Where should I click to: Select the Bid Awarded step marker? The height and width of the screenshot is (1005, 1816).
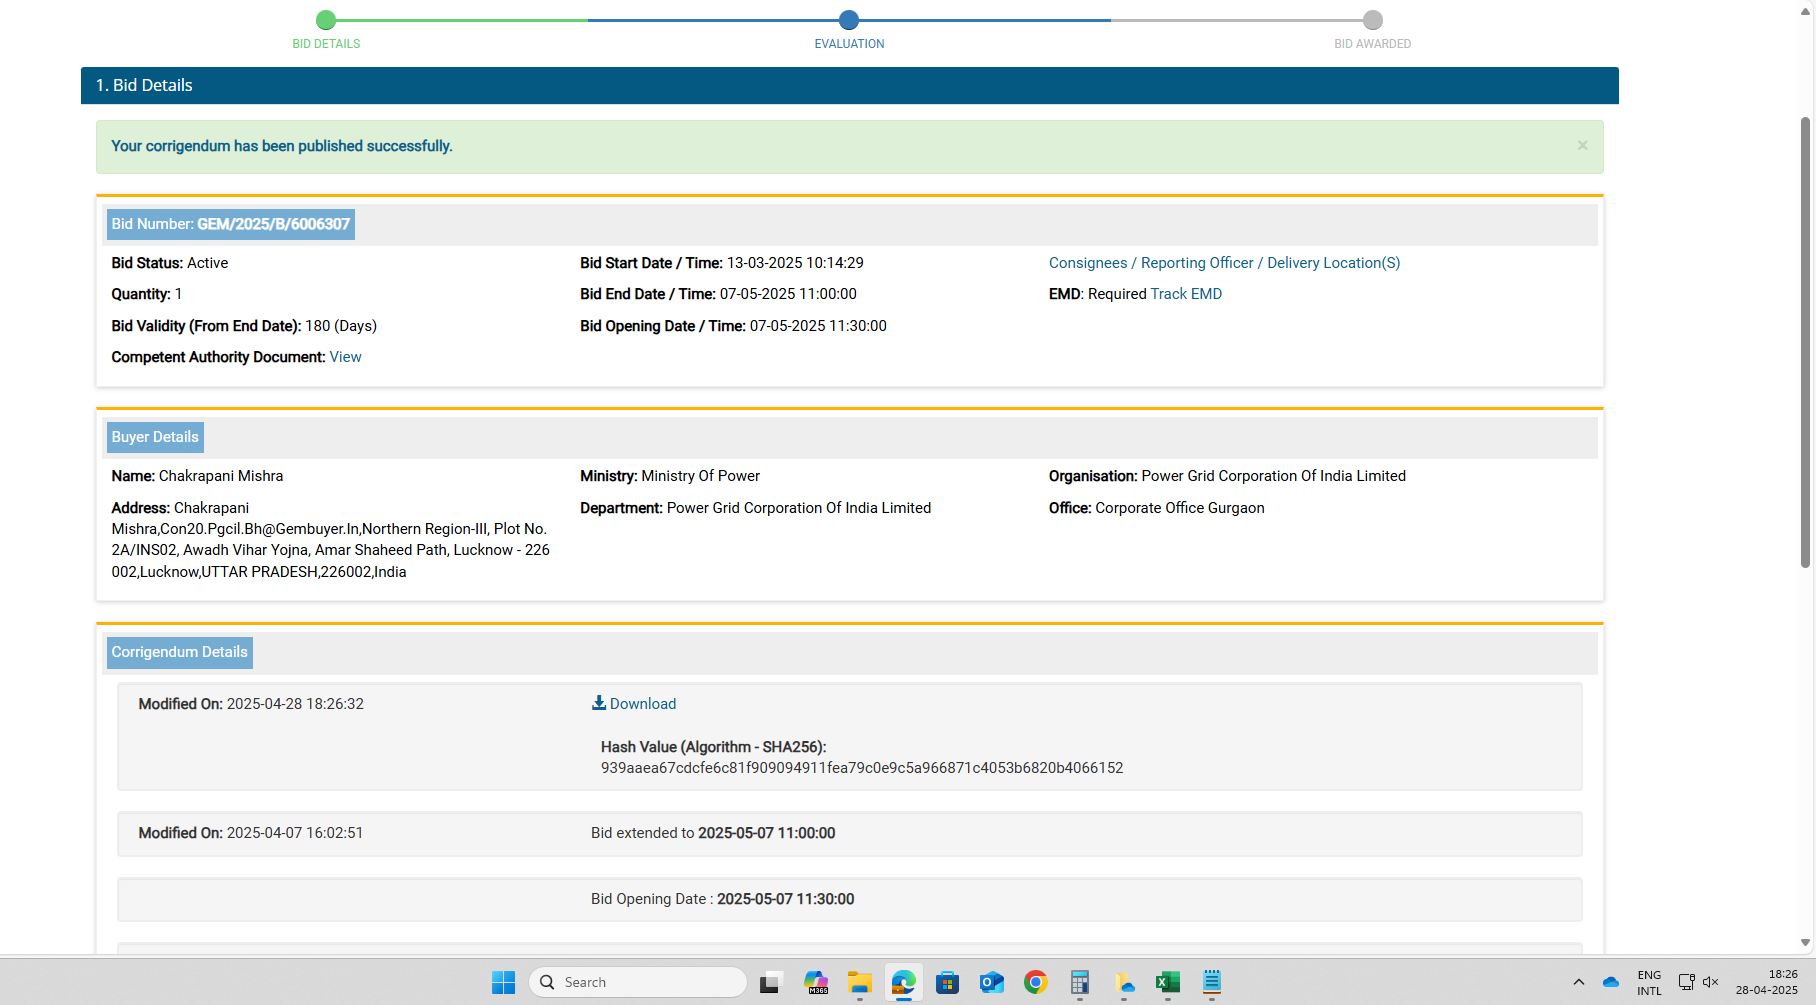(1372, 20)
